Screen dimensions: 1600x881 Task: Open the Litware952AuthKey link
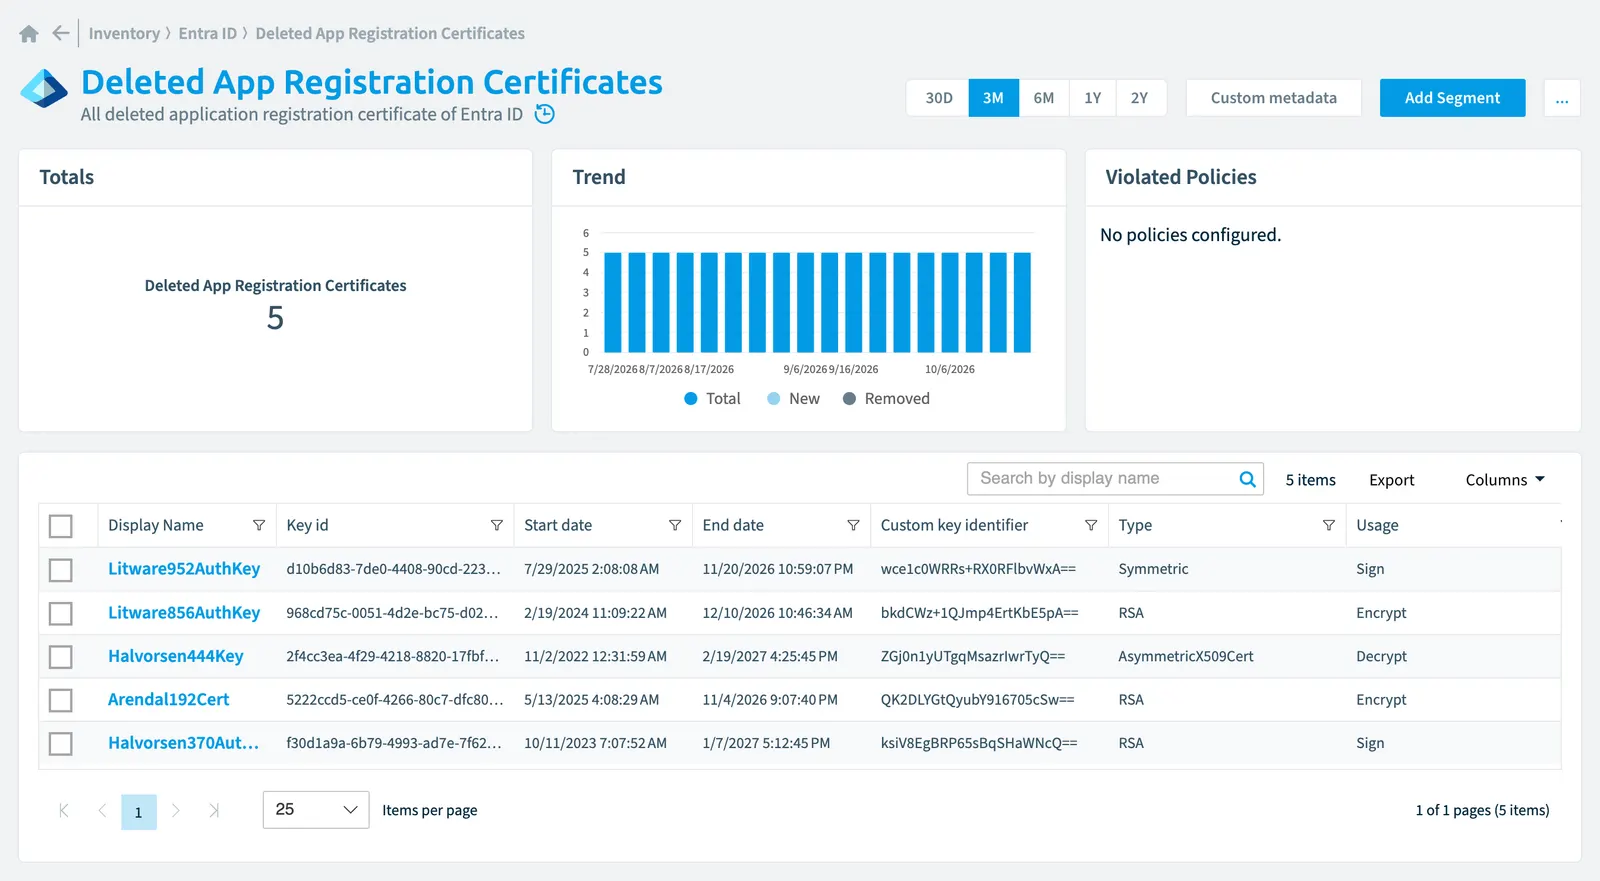184,569
